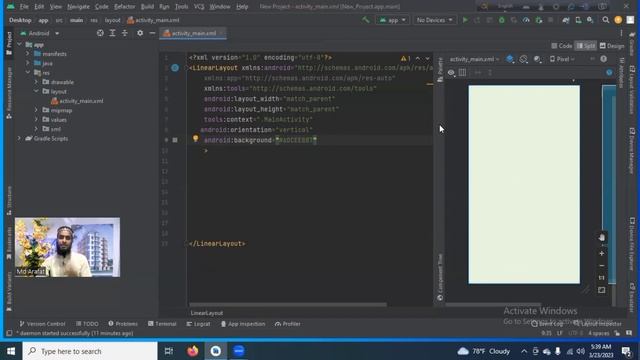Click the Make Project hammer icon
Image resolution: width=640 pixels, height=360 pixels.
point(366,20)
